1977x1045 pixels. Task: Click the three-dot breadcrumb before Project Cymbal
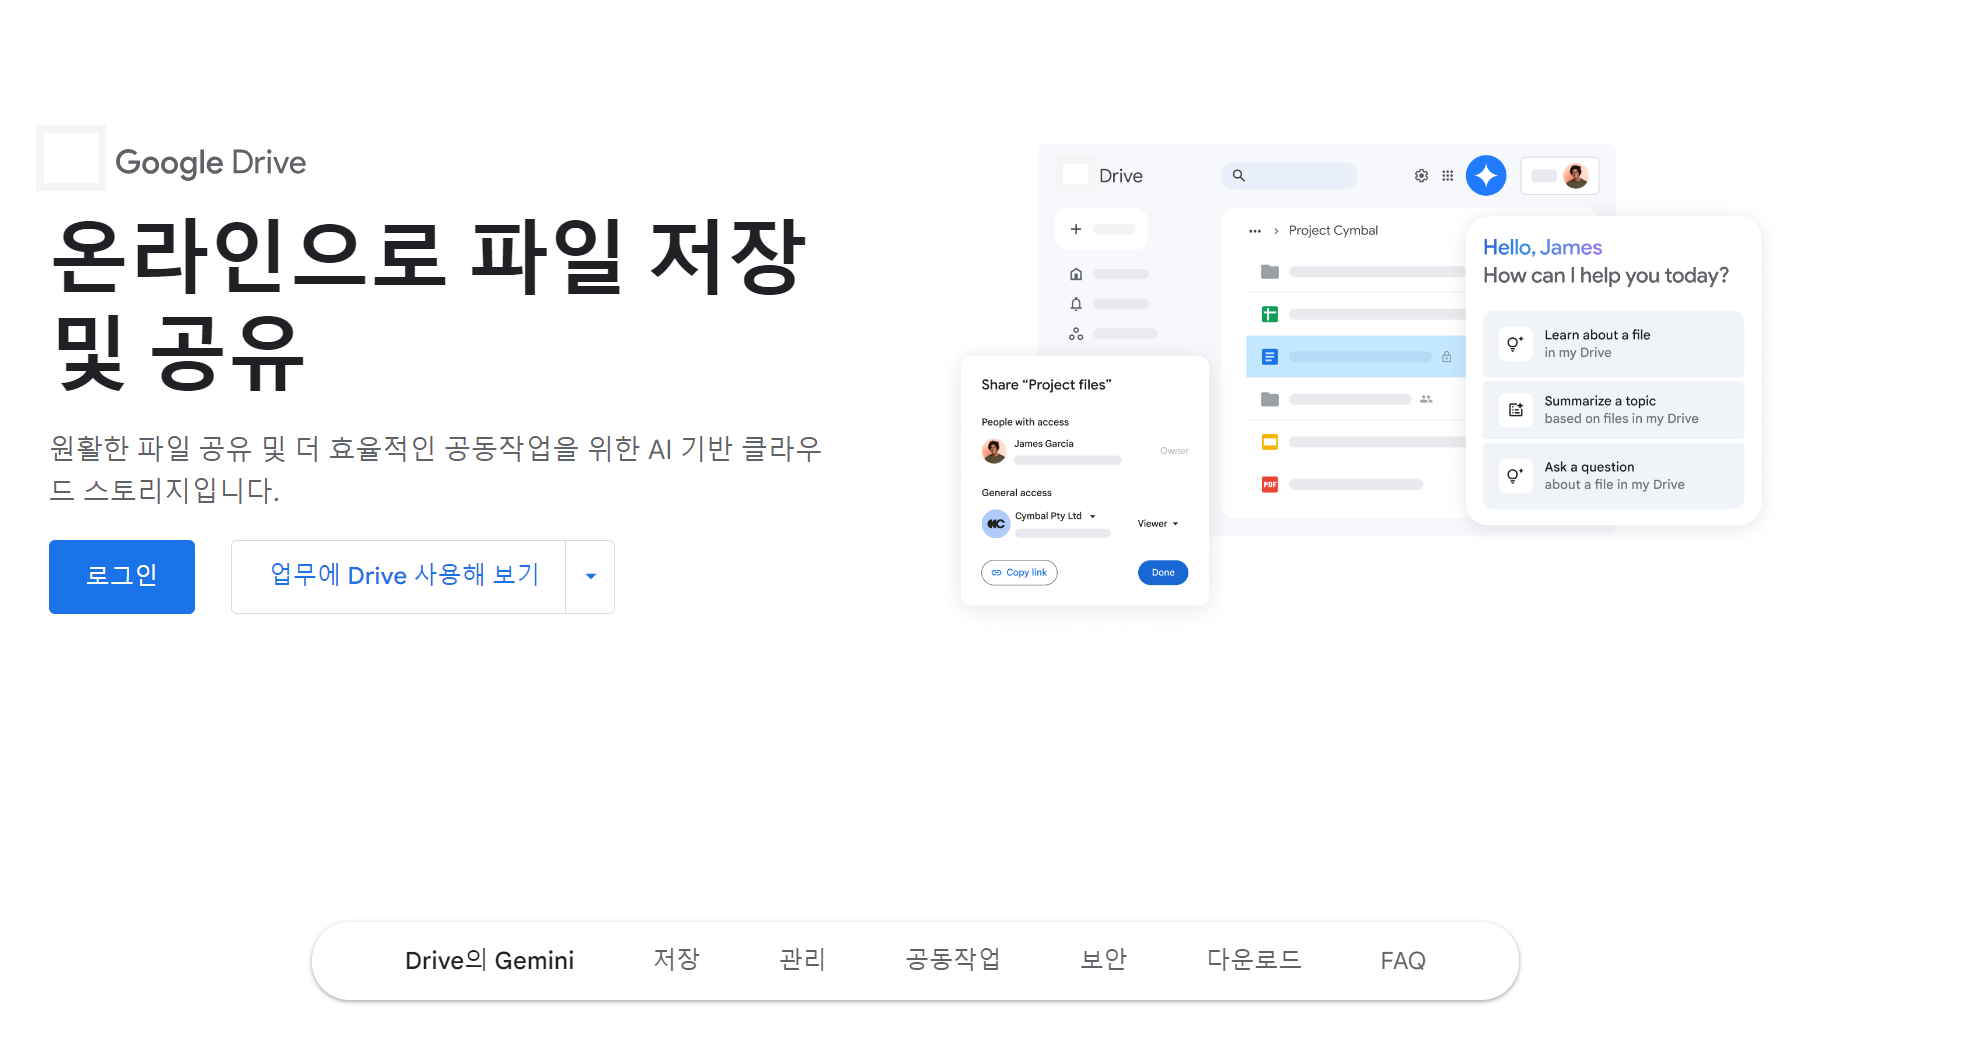click(x=1255, y=231)
